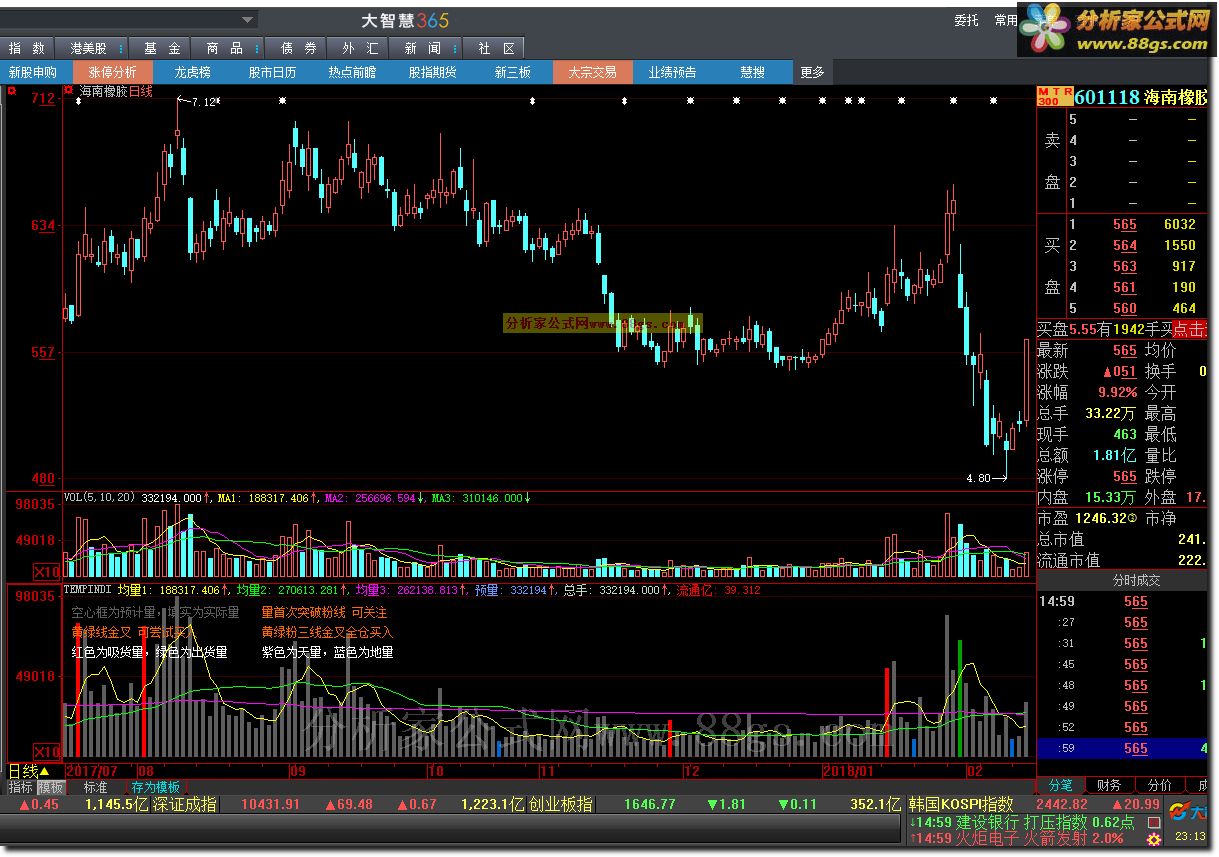This screenshot has width=1219, height=857.
Task: Click the 海南橡胶 日线 chart title
Action: 116,91
